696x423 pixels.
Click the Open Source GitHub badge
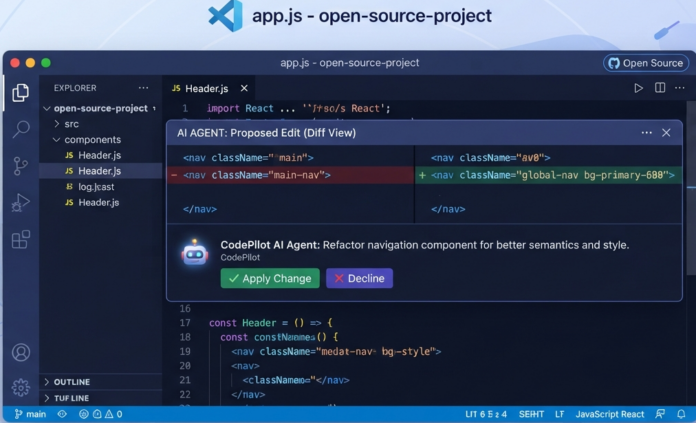[x=646, y=63]
